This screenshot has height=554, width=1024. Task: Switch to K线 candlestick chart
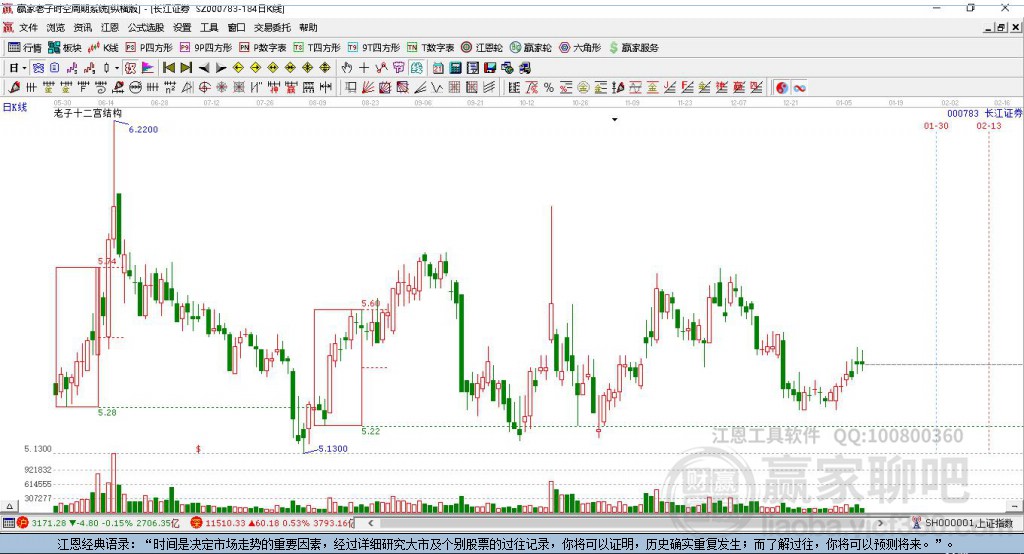[x=103, y=48]
